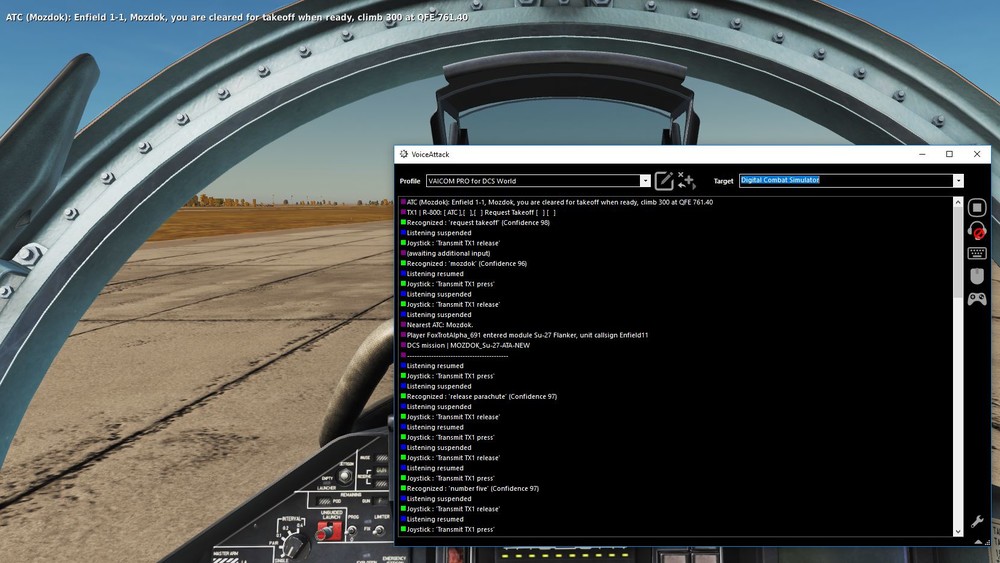Screen dimensions: 1000x563
Task: Click the Edit Profile pencil icon
Action: pyautogui.click(x=663, y=180)
